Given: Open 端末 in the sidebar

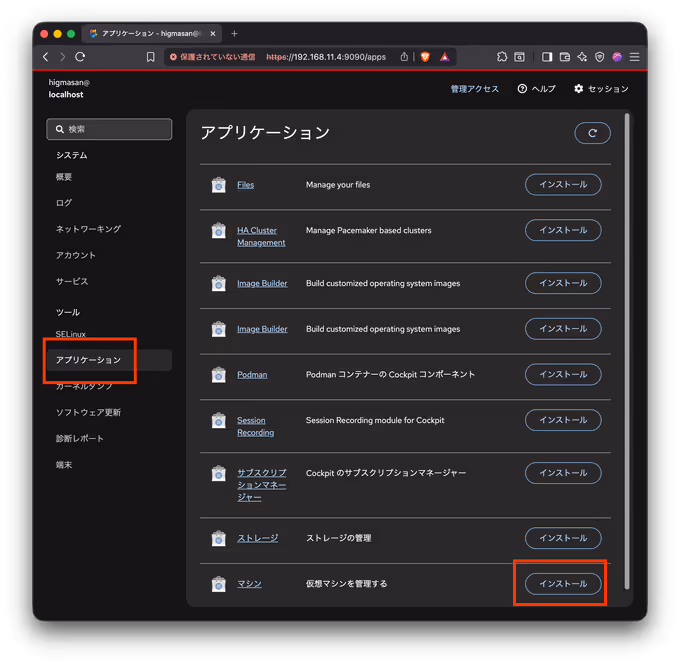Looking at the screenshot, I should 64,465.
